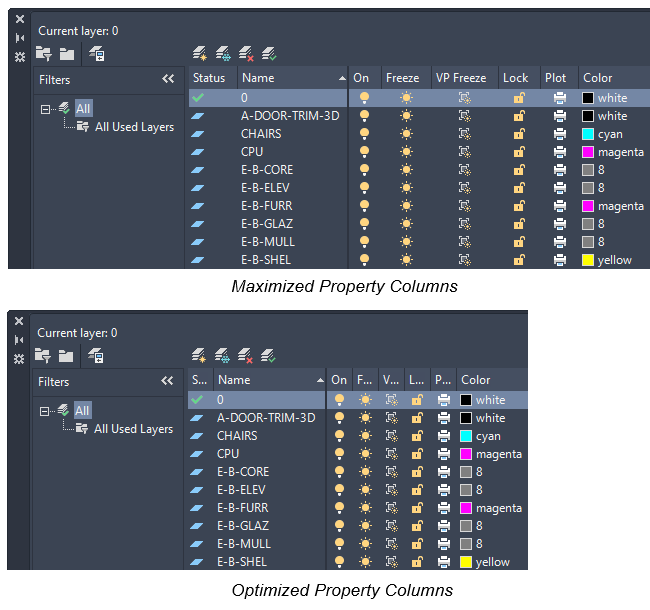Click On column header in upper panel
The height and width of the screenshot is (610, 650).
[365, 78]
